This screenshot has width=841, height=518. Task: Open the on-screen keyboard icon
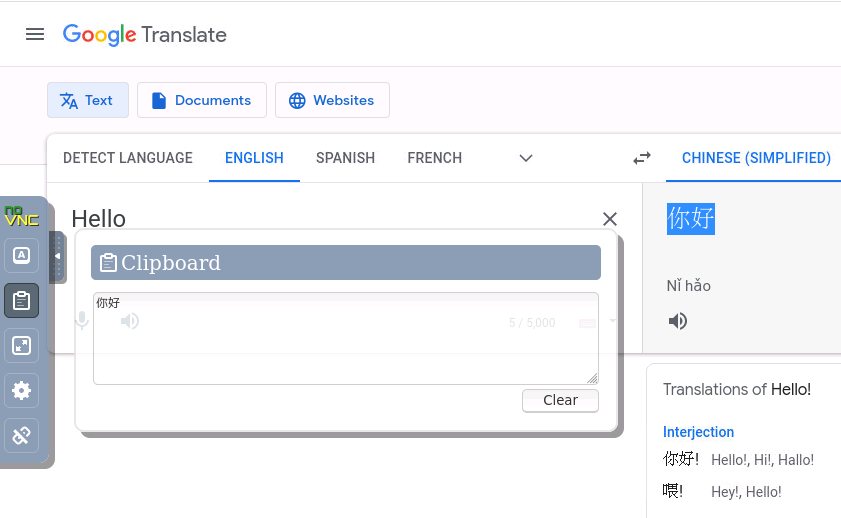[x=587, y=323]
